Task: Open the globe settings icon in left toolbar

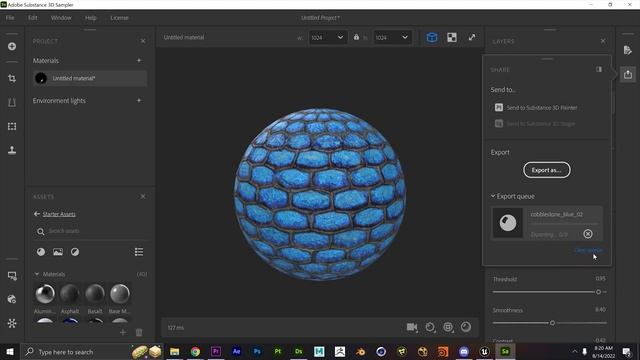Action: 12,299
